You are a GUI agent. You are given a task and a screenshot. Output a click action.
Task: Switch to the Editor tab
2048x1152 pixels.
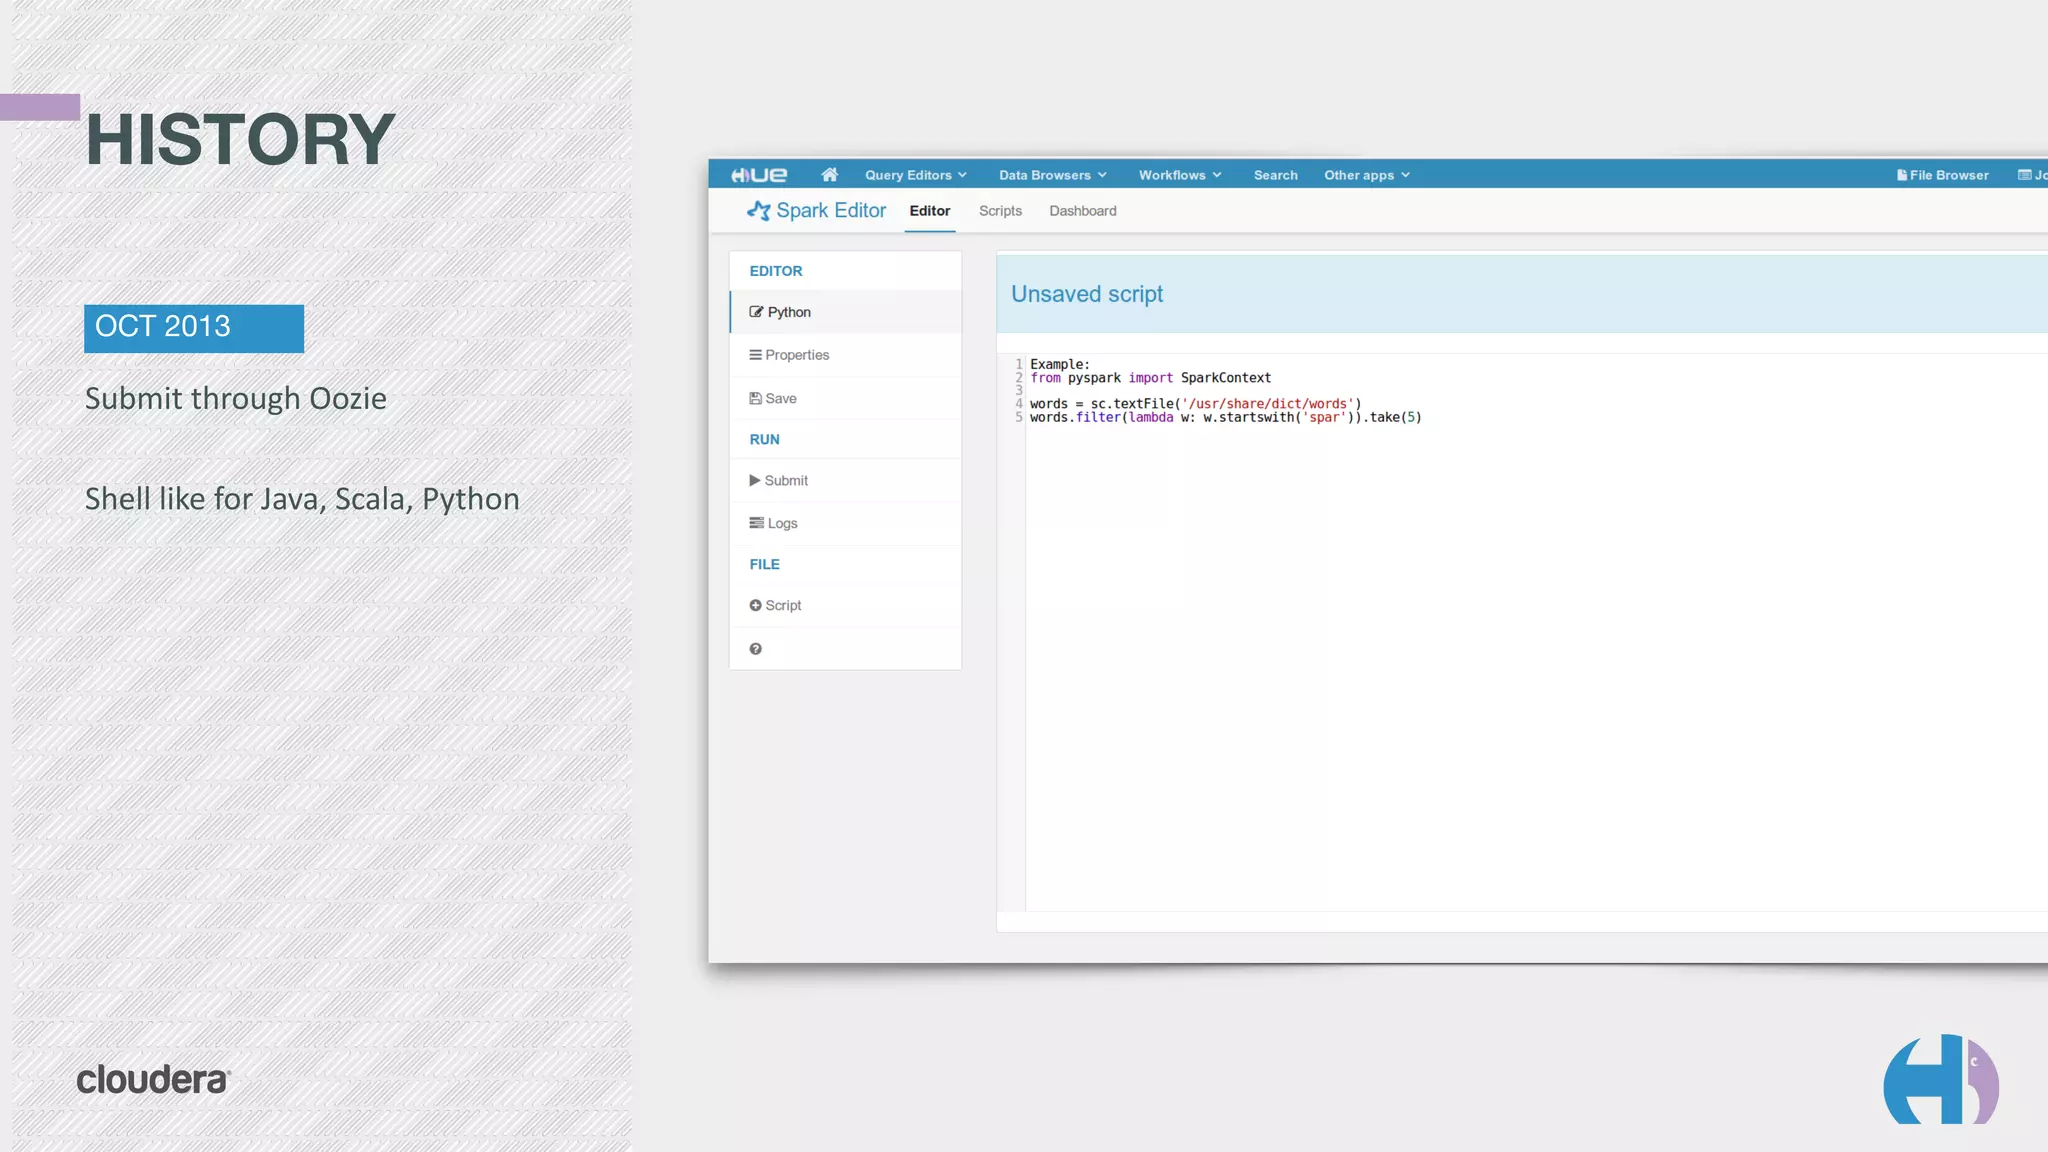click(x=929, y=211)
